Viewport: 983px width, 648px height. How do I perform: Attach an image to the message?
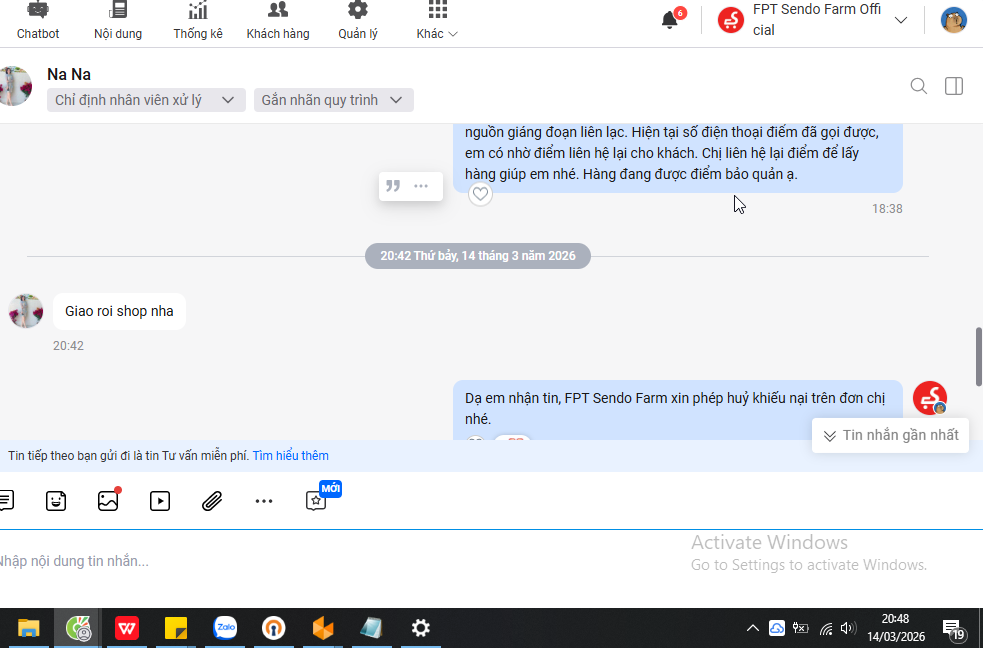point(108,501)
